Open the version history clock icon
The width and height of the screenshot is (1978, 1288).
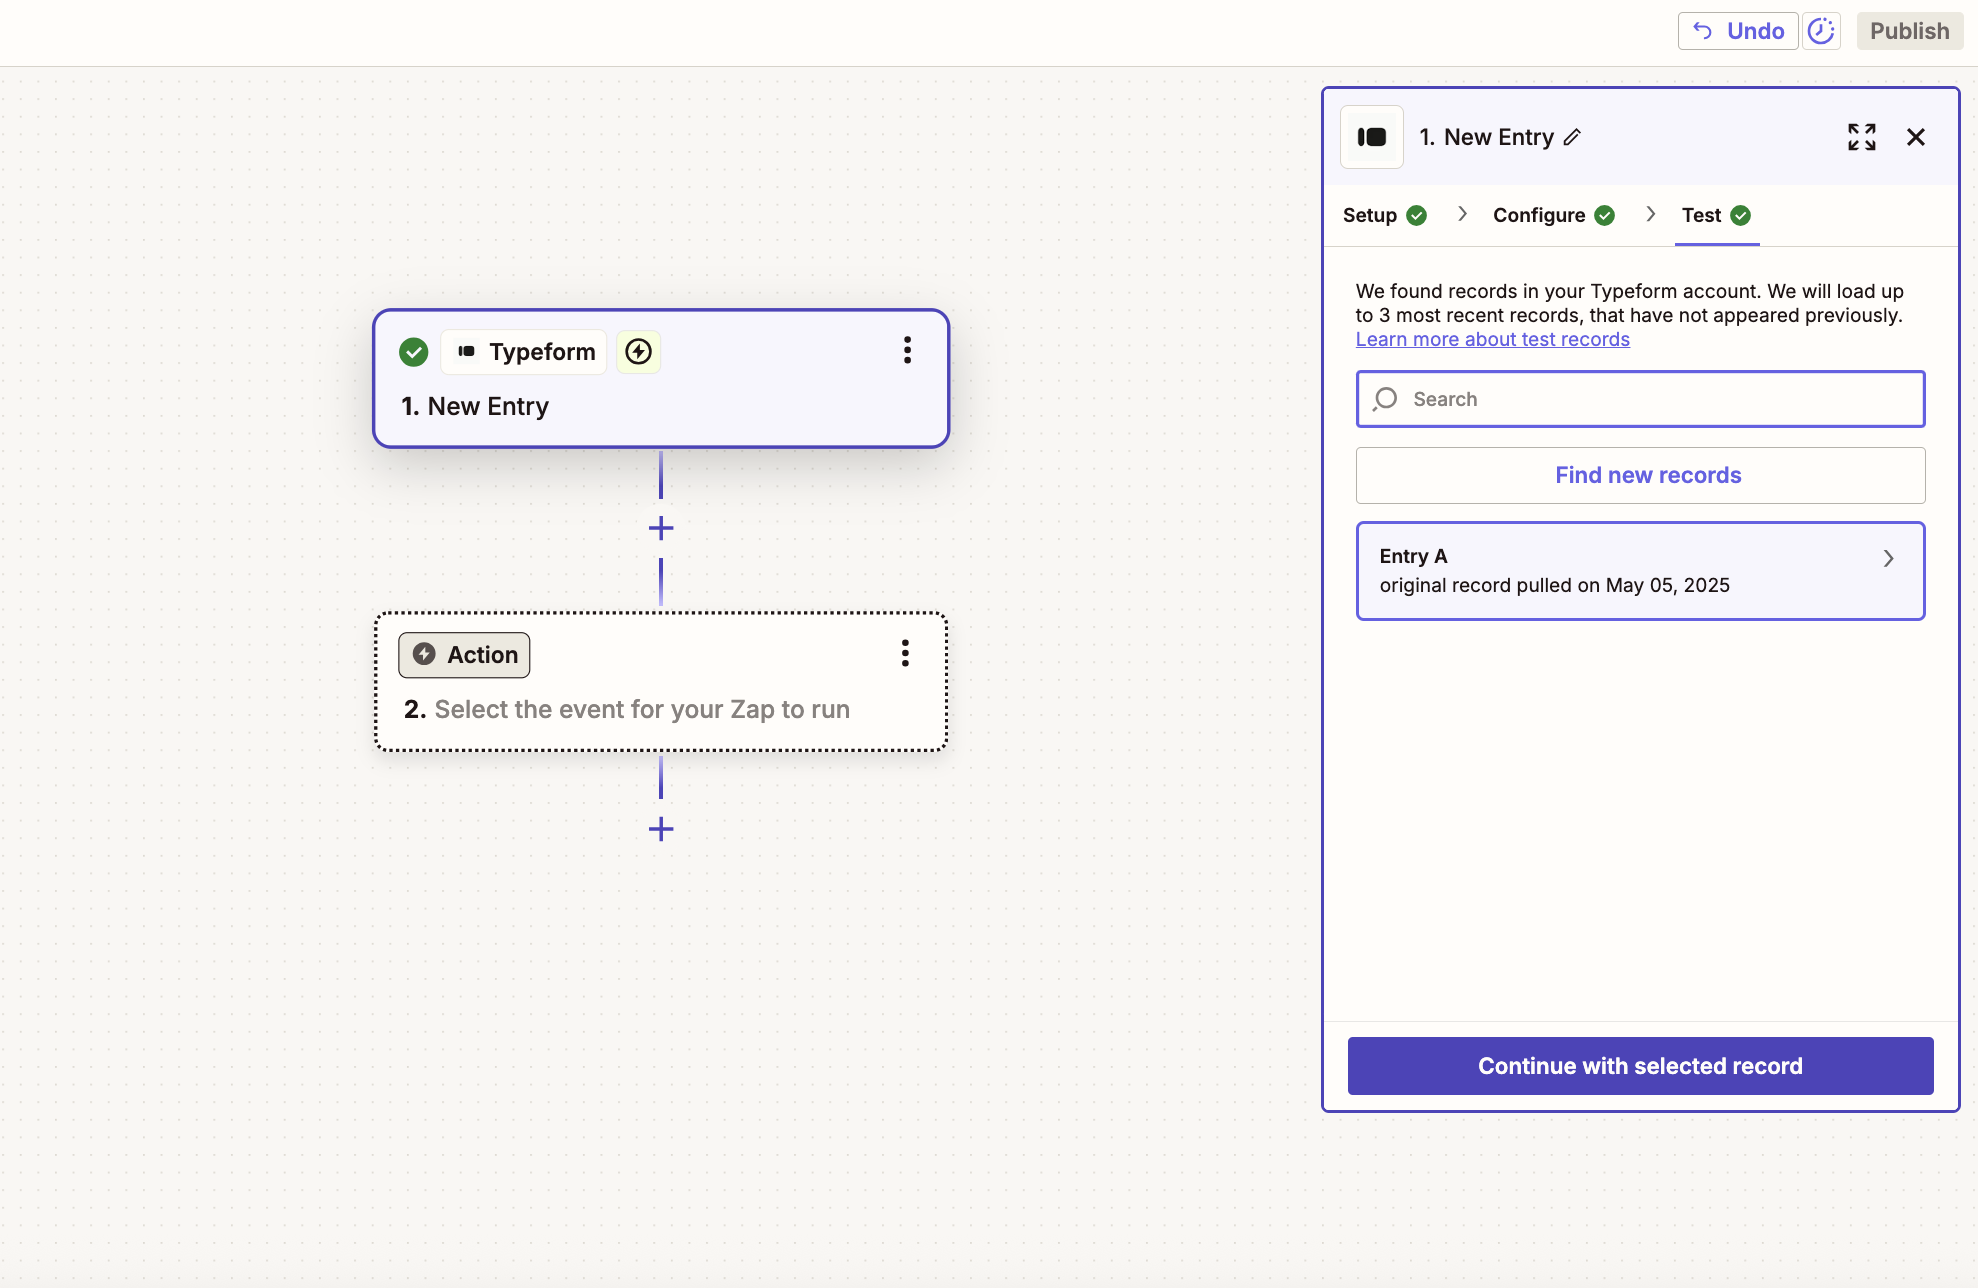1821,31
